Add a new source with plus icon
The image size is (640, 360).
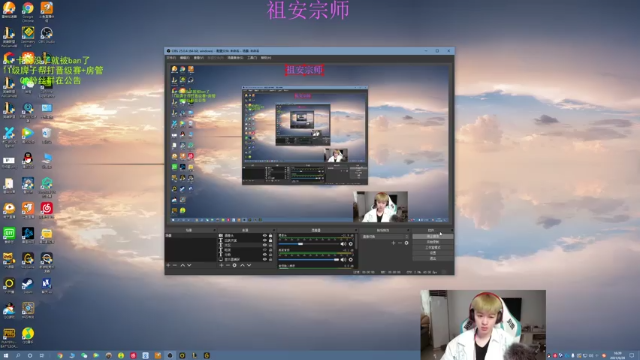pos(221,265)
